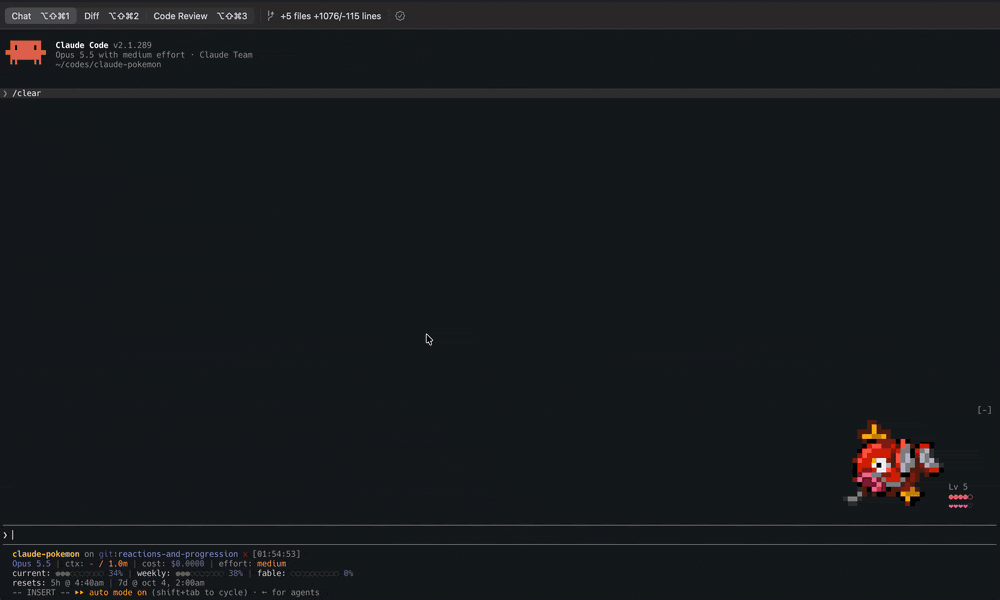Click the cost: $0.0000 value
This screenshot has width=1000, height=600.
173,564
